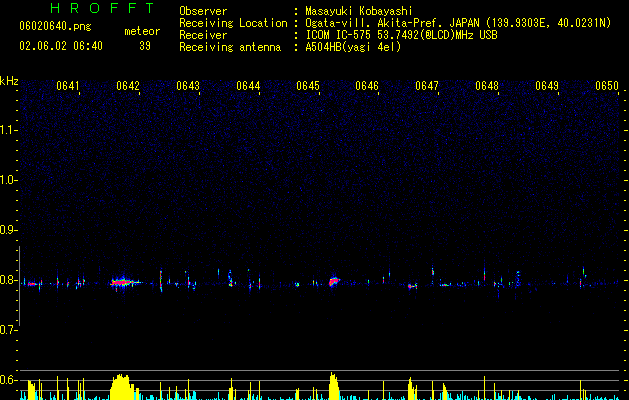
Task: Click the 'meteor' count label
Action: (x=142, y=31)
